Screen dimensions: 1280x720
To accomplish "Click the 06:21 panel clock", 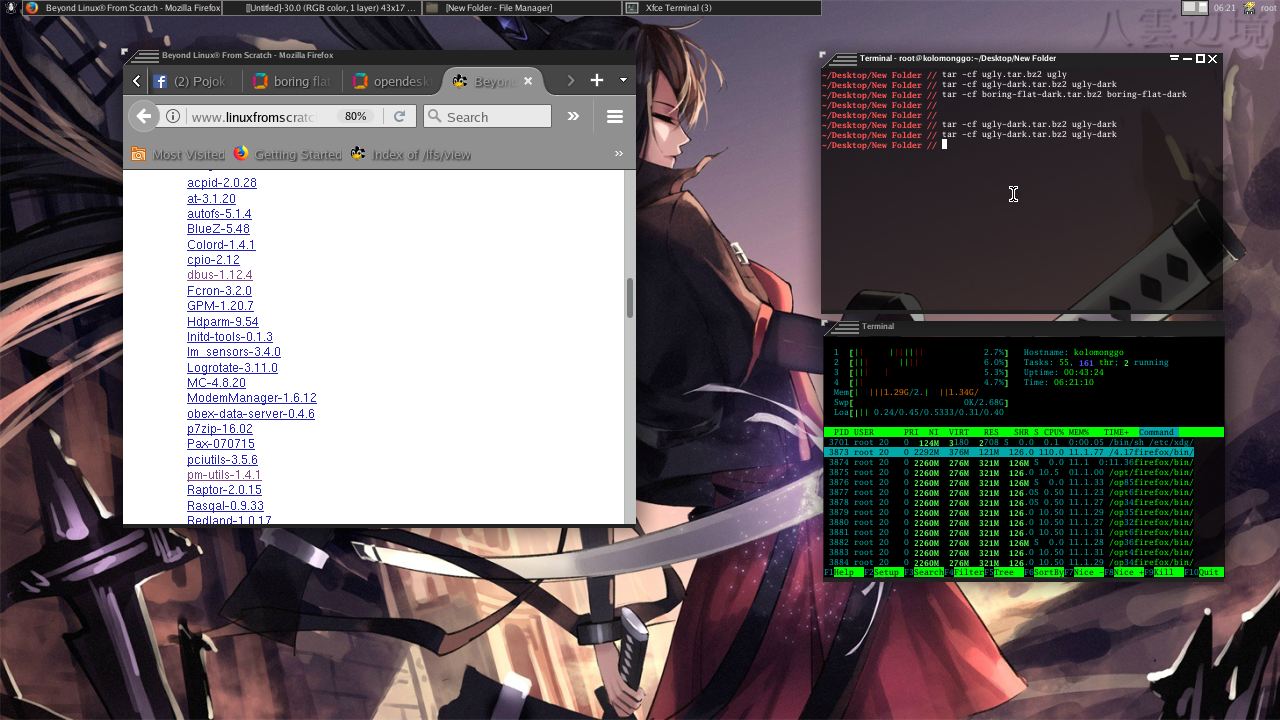I will coord(1225,8).
